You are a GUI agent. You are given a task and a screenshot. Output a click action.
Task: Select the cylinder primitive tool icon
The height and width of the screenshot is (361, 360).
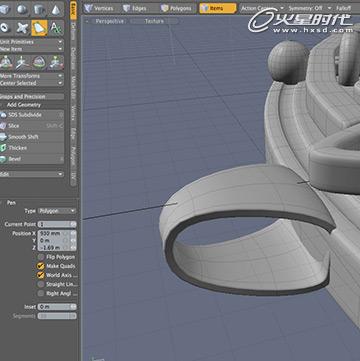pyautogui.click(x=39, y=9)
